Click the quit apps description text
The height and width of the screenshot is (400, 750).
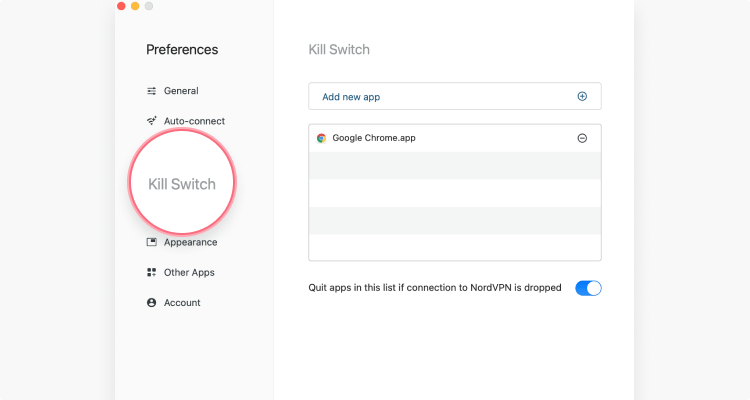pyautogui.click(x=435, y=288)
